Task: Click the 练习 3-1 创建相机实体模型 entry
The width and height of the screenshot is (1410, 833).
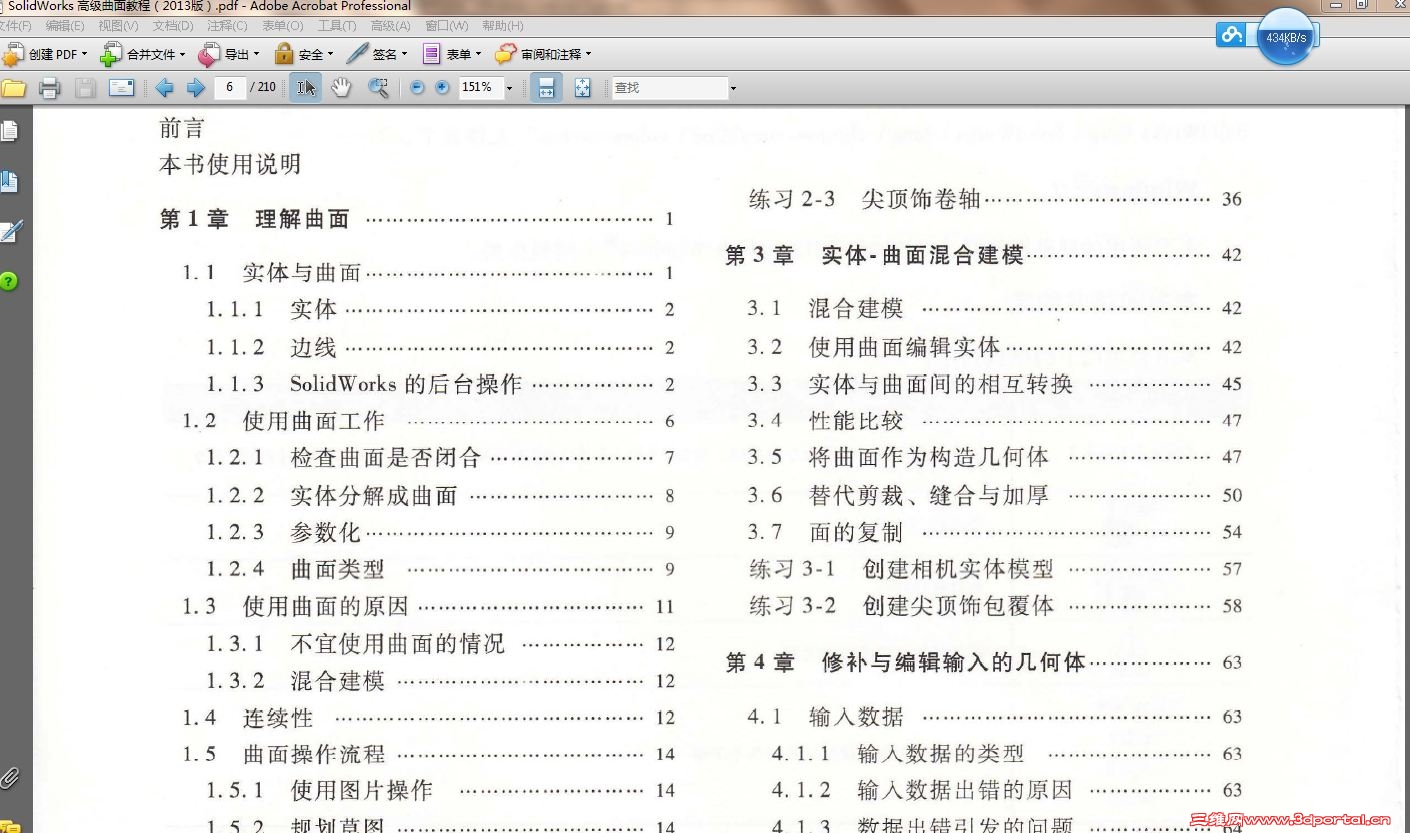Action: click(x=995, y=569)
